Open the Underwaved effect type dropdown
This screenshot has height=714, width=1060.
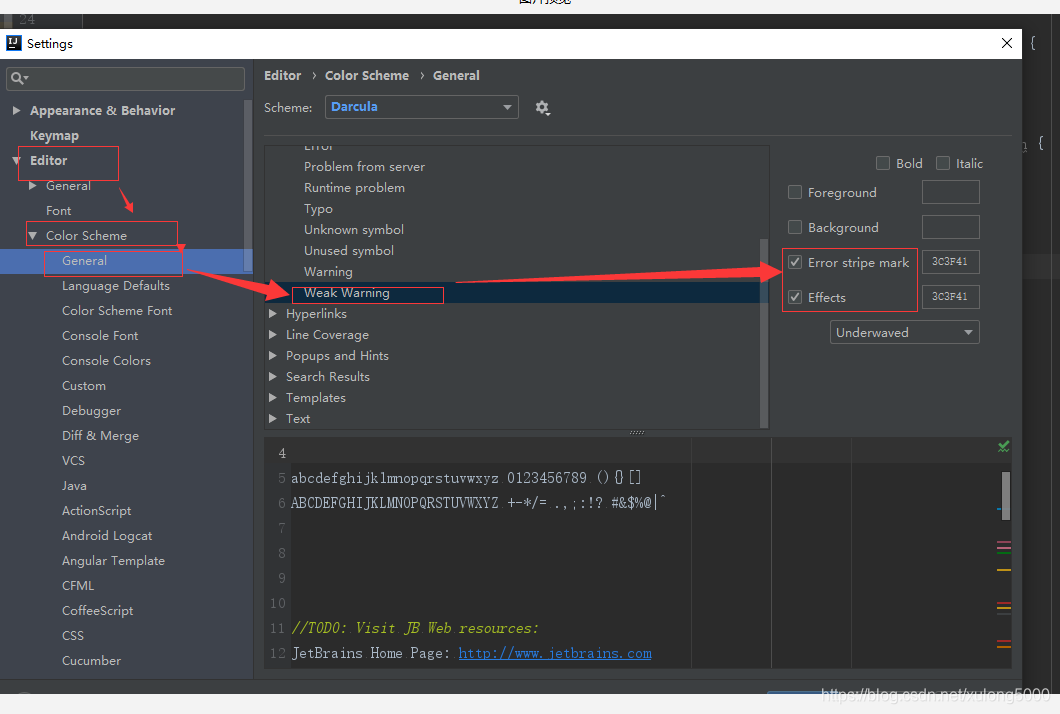click(x=904, y=332)
